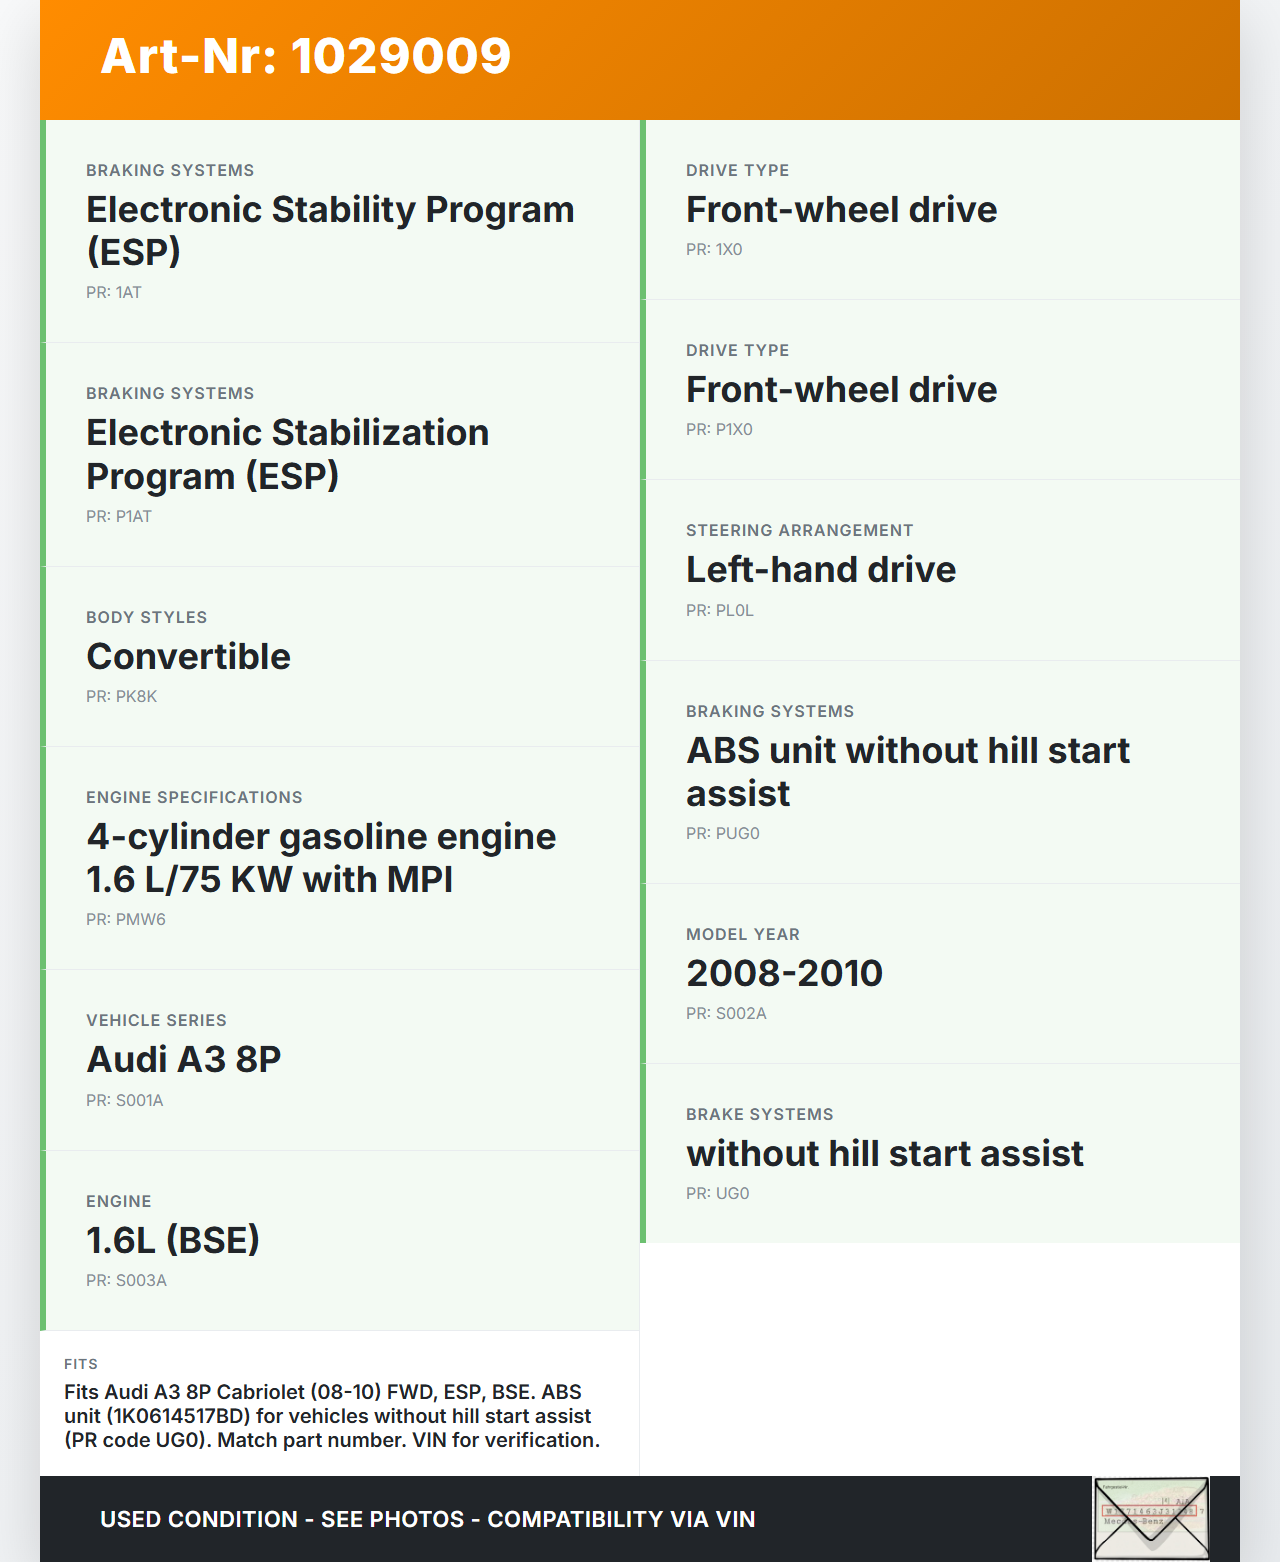Select the Electronic Stabilization Program (ESP) entry
This screenshot has height=1562, width=1280.
[340, 455]
